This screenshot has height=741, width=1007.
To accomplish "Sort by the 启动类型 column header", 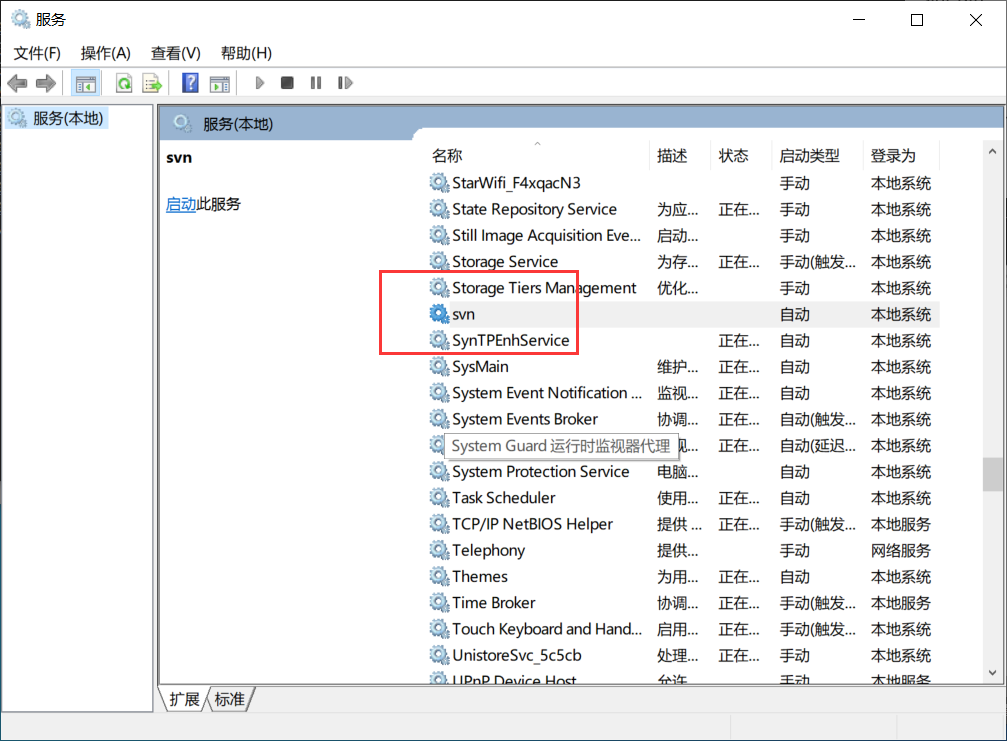I will tap(809, 155).
